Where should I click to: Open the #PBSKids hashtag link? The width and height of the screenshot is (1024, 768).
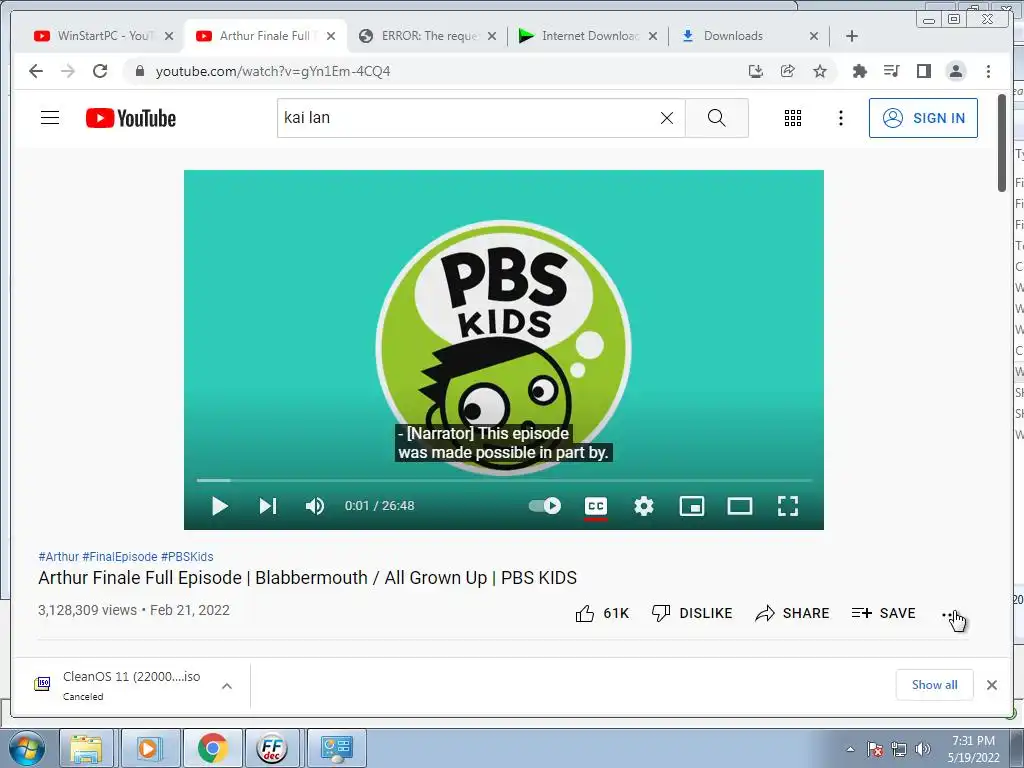(x=187, y=556)
